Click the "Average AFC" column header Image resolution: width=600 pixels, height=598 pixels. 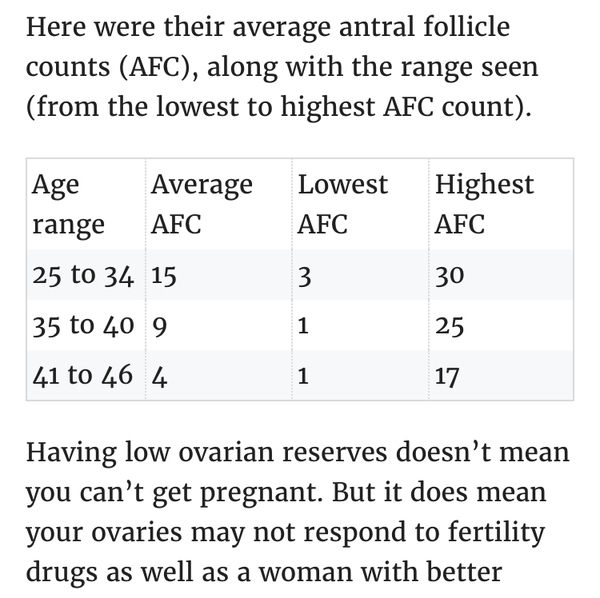coord(202,204)
